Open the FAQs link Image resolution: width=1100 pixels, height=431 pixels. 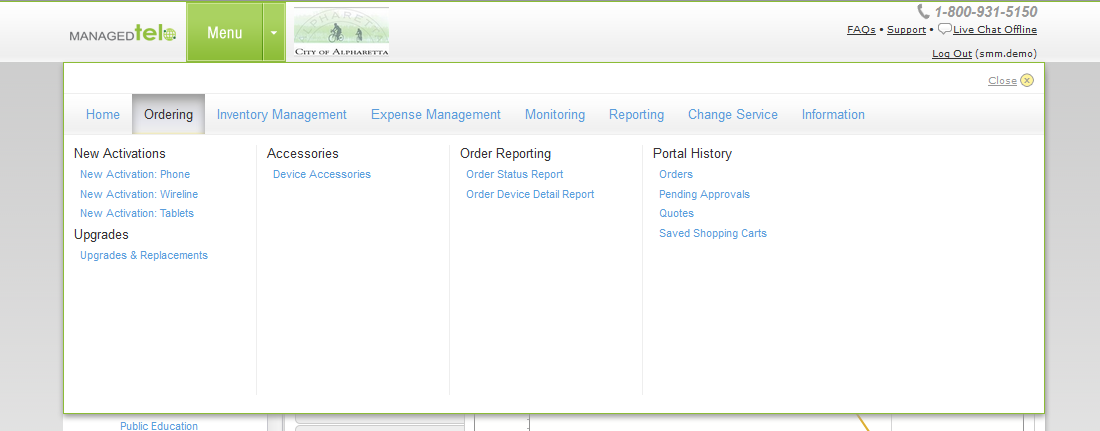861,30
